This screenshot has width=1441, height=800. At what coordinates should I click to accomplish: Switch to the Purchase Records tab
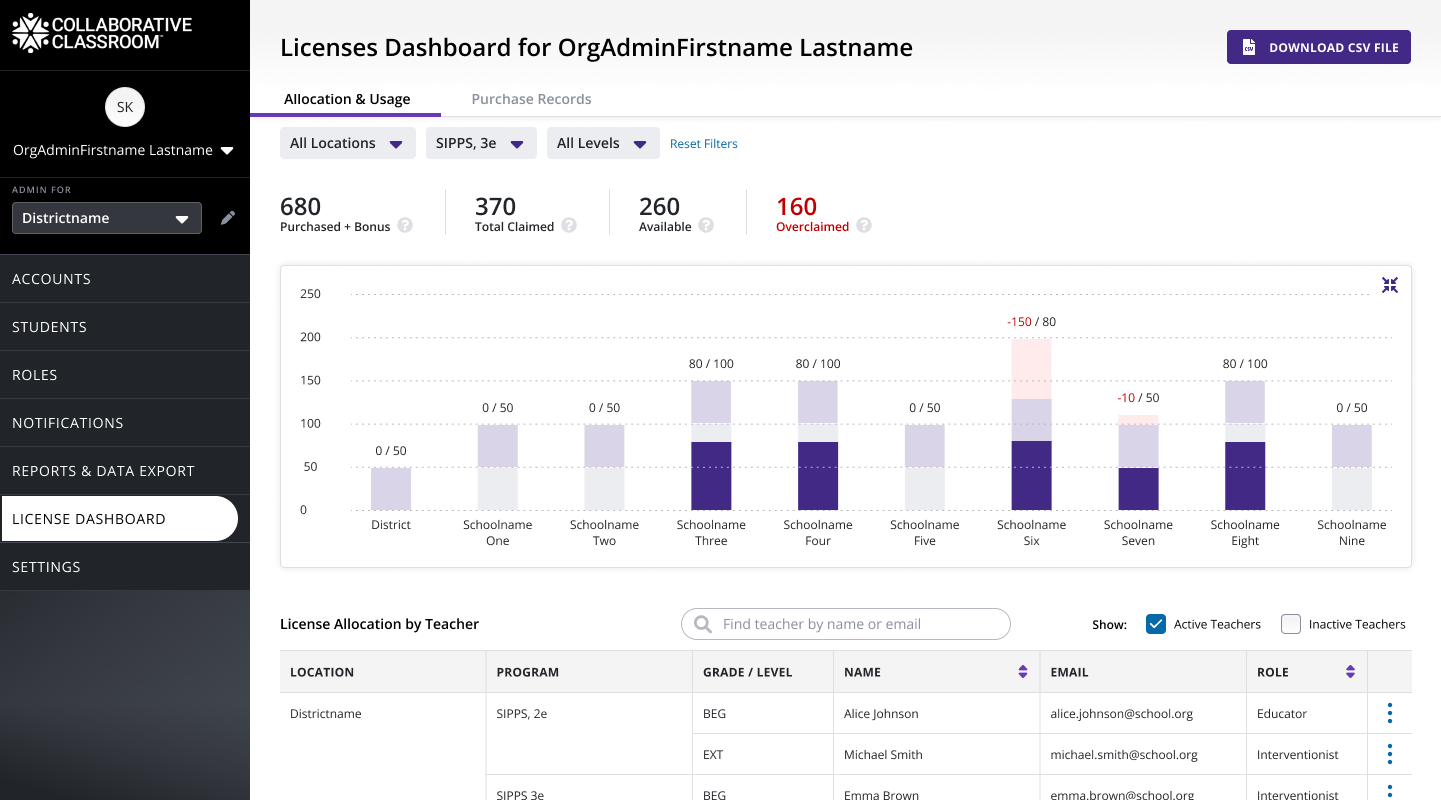(531, 99)
